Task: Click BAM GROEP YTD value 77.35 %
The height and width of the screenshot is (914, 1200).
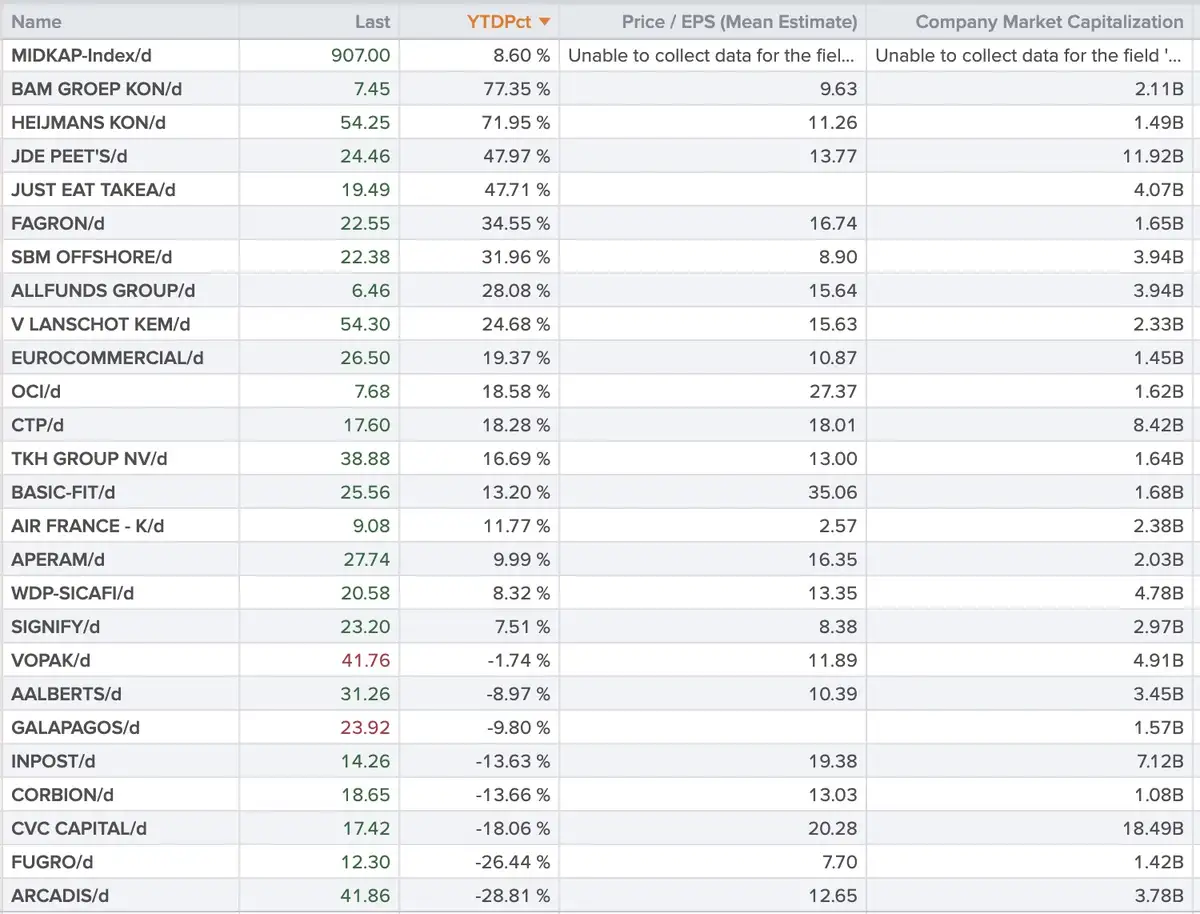Action: point(516,89)
